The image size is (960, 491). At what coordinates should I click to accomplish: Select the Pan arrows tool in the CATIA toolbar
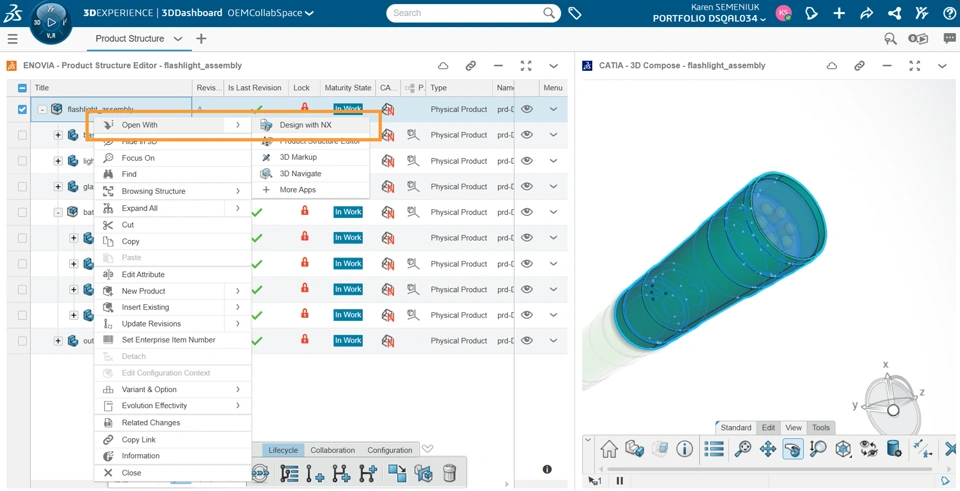pyautogui.click(x=768, y=449)
